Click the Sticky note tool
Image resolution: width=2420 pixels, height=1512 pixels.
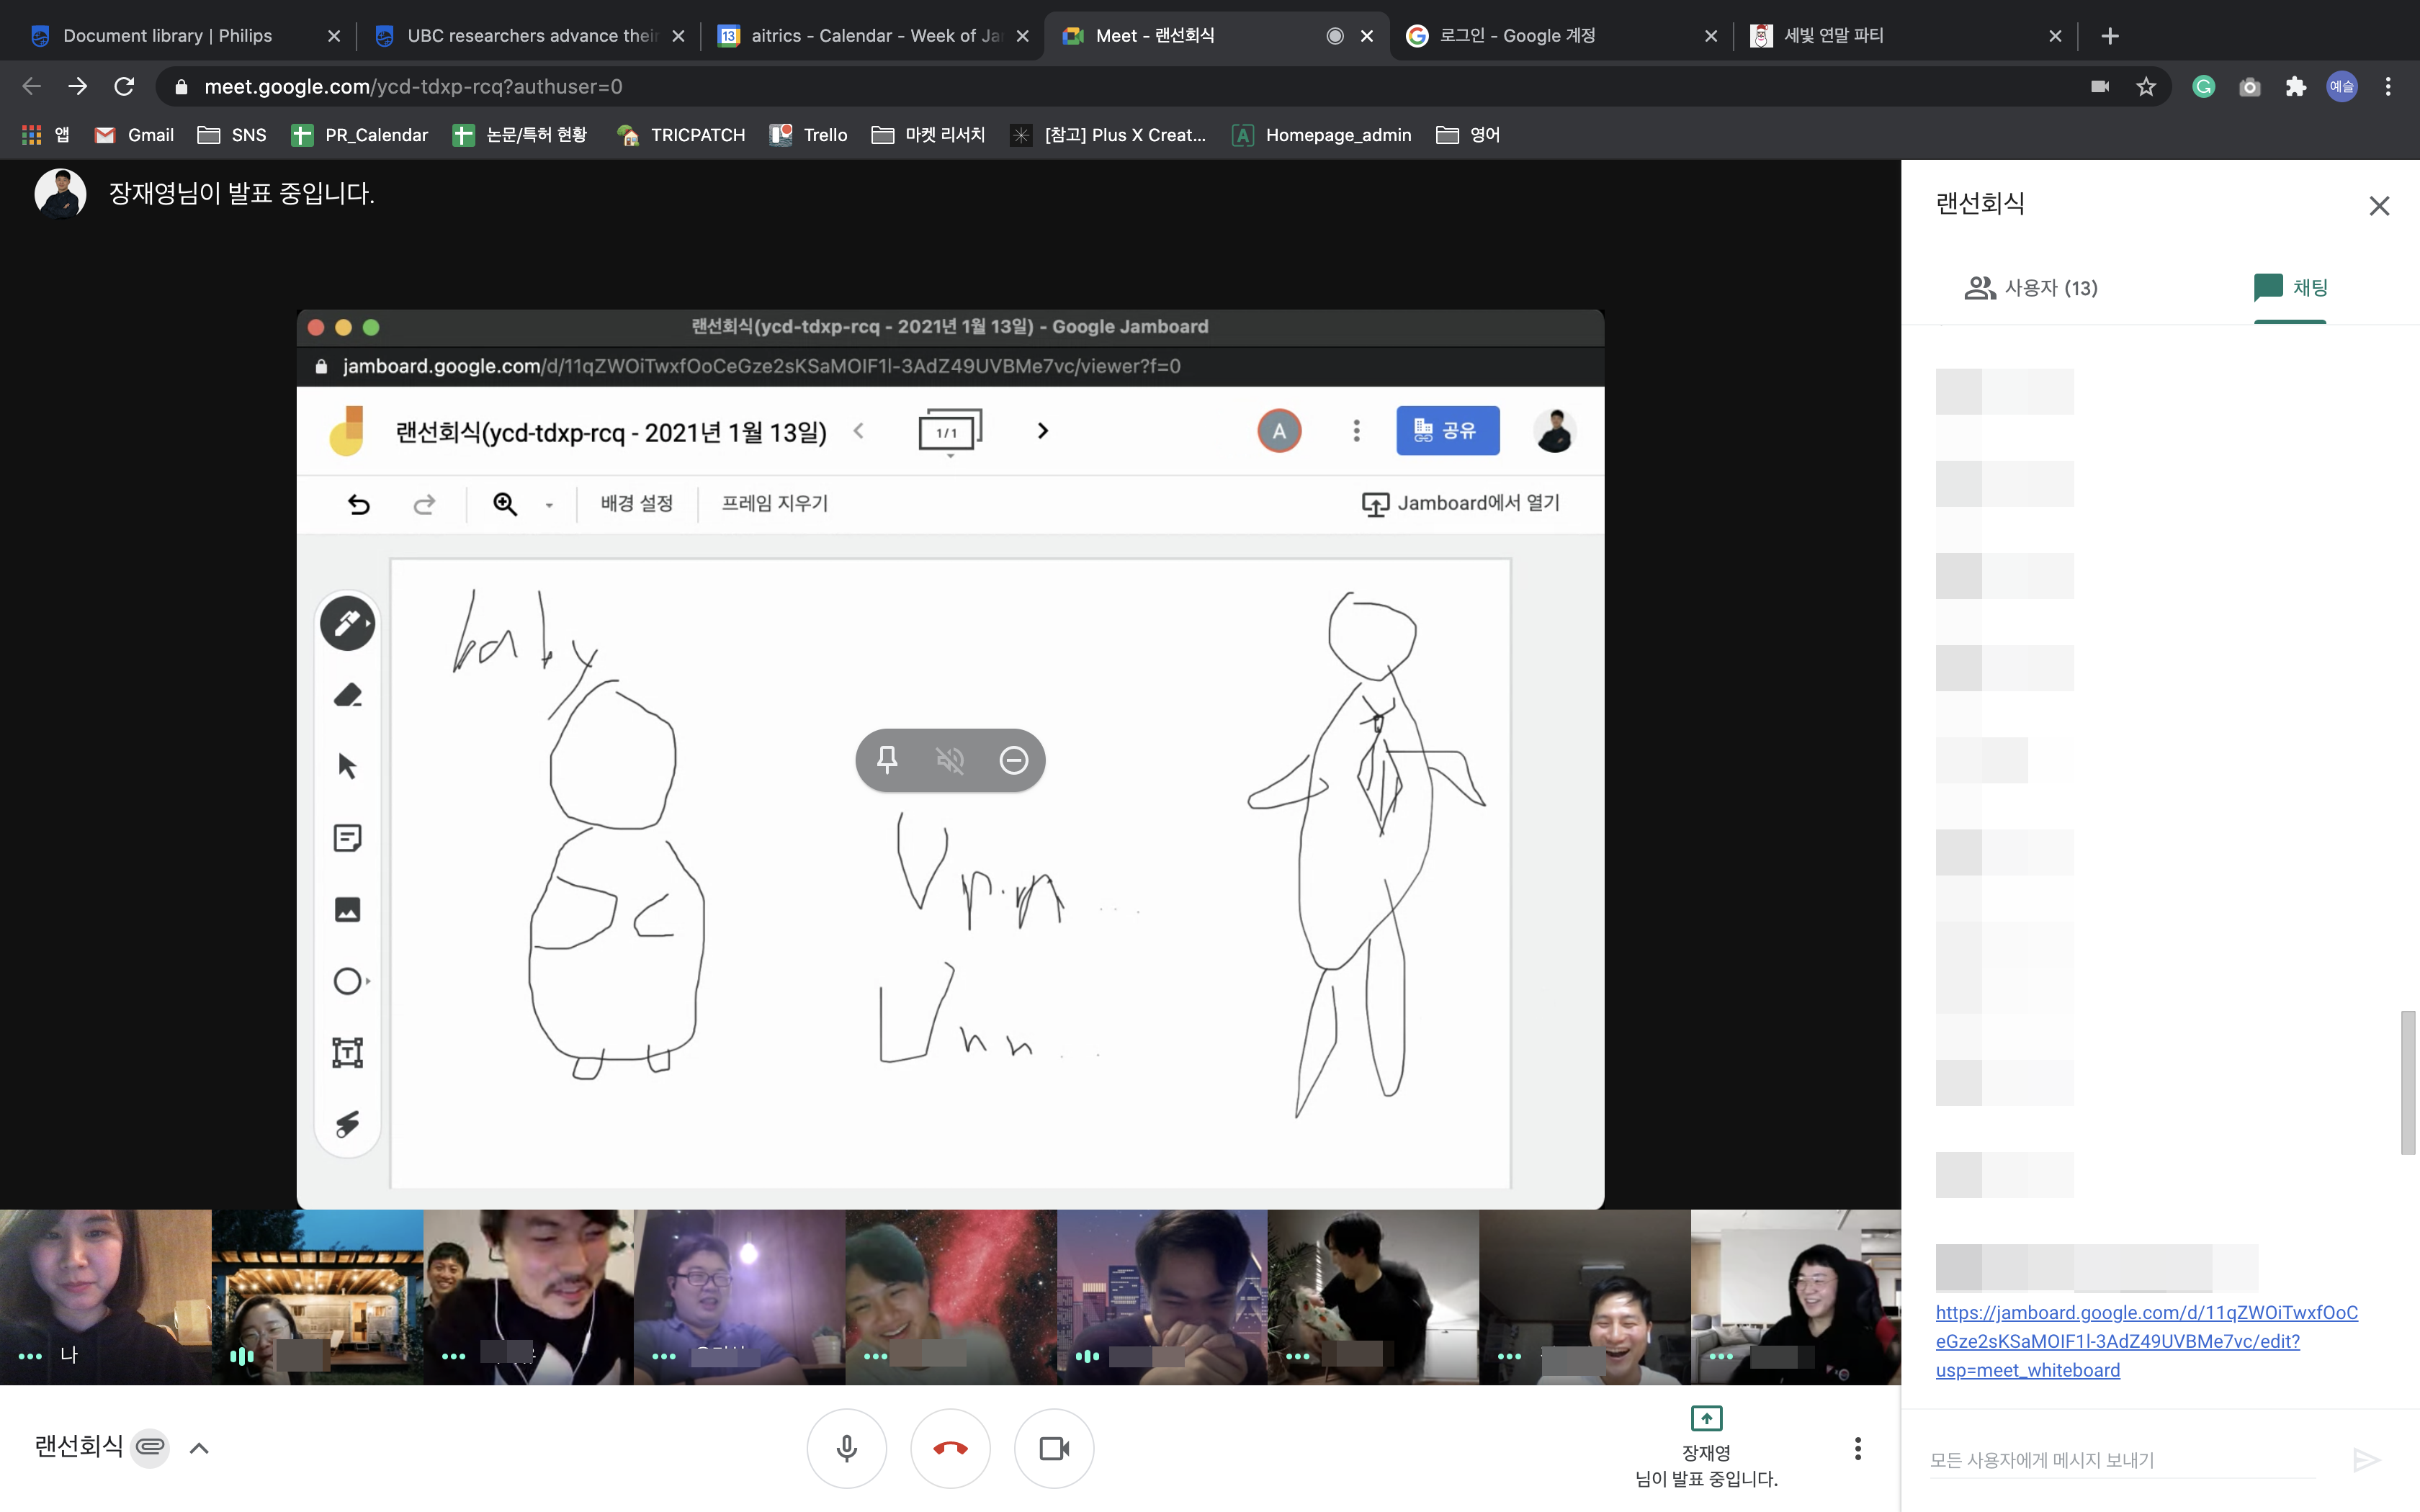347,838
